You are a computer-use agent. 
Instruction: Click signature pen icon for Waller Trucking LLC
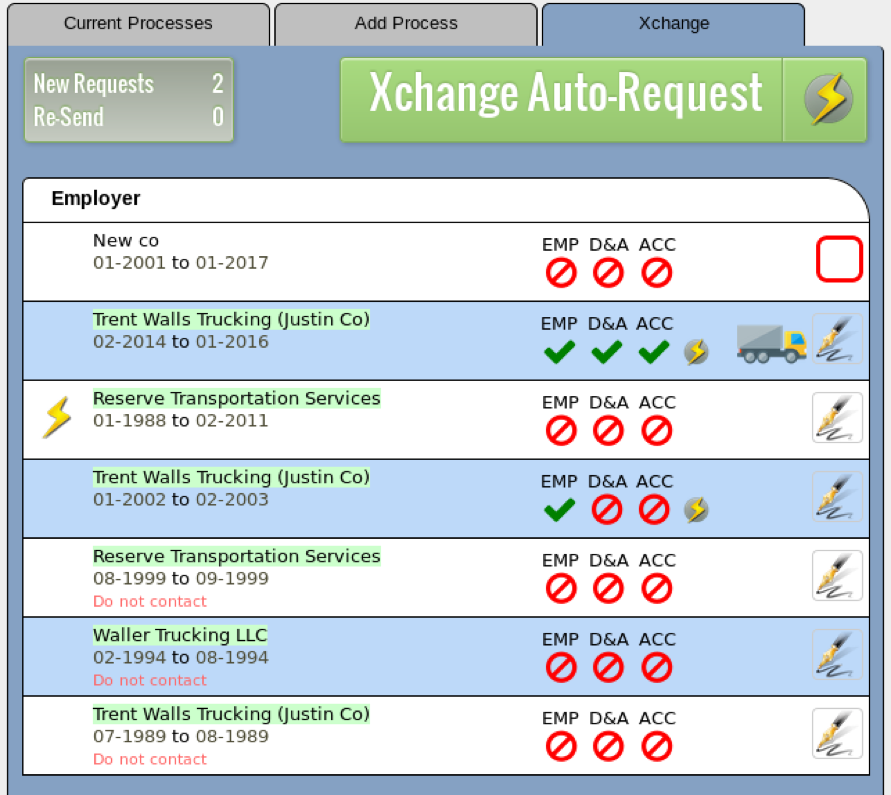[837, 655]
